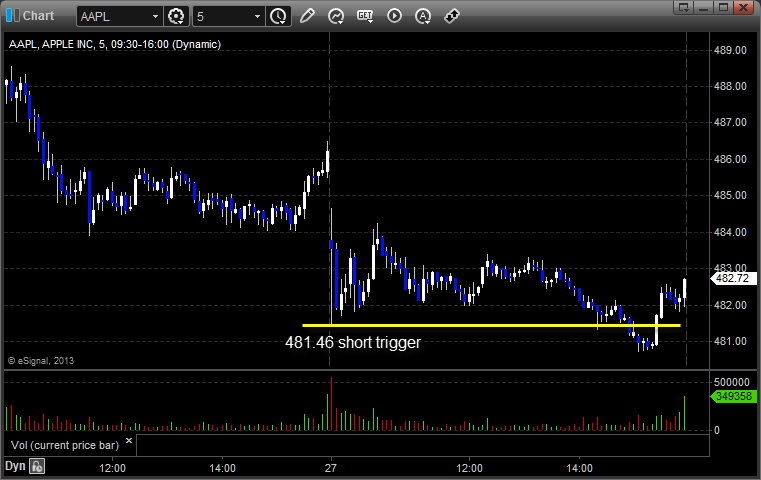The image size is (761, 480).
Task: Select the yellow short trigger line
Action: click(x=491, y=325)
